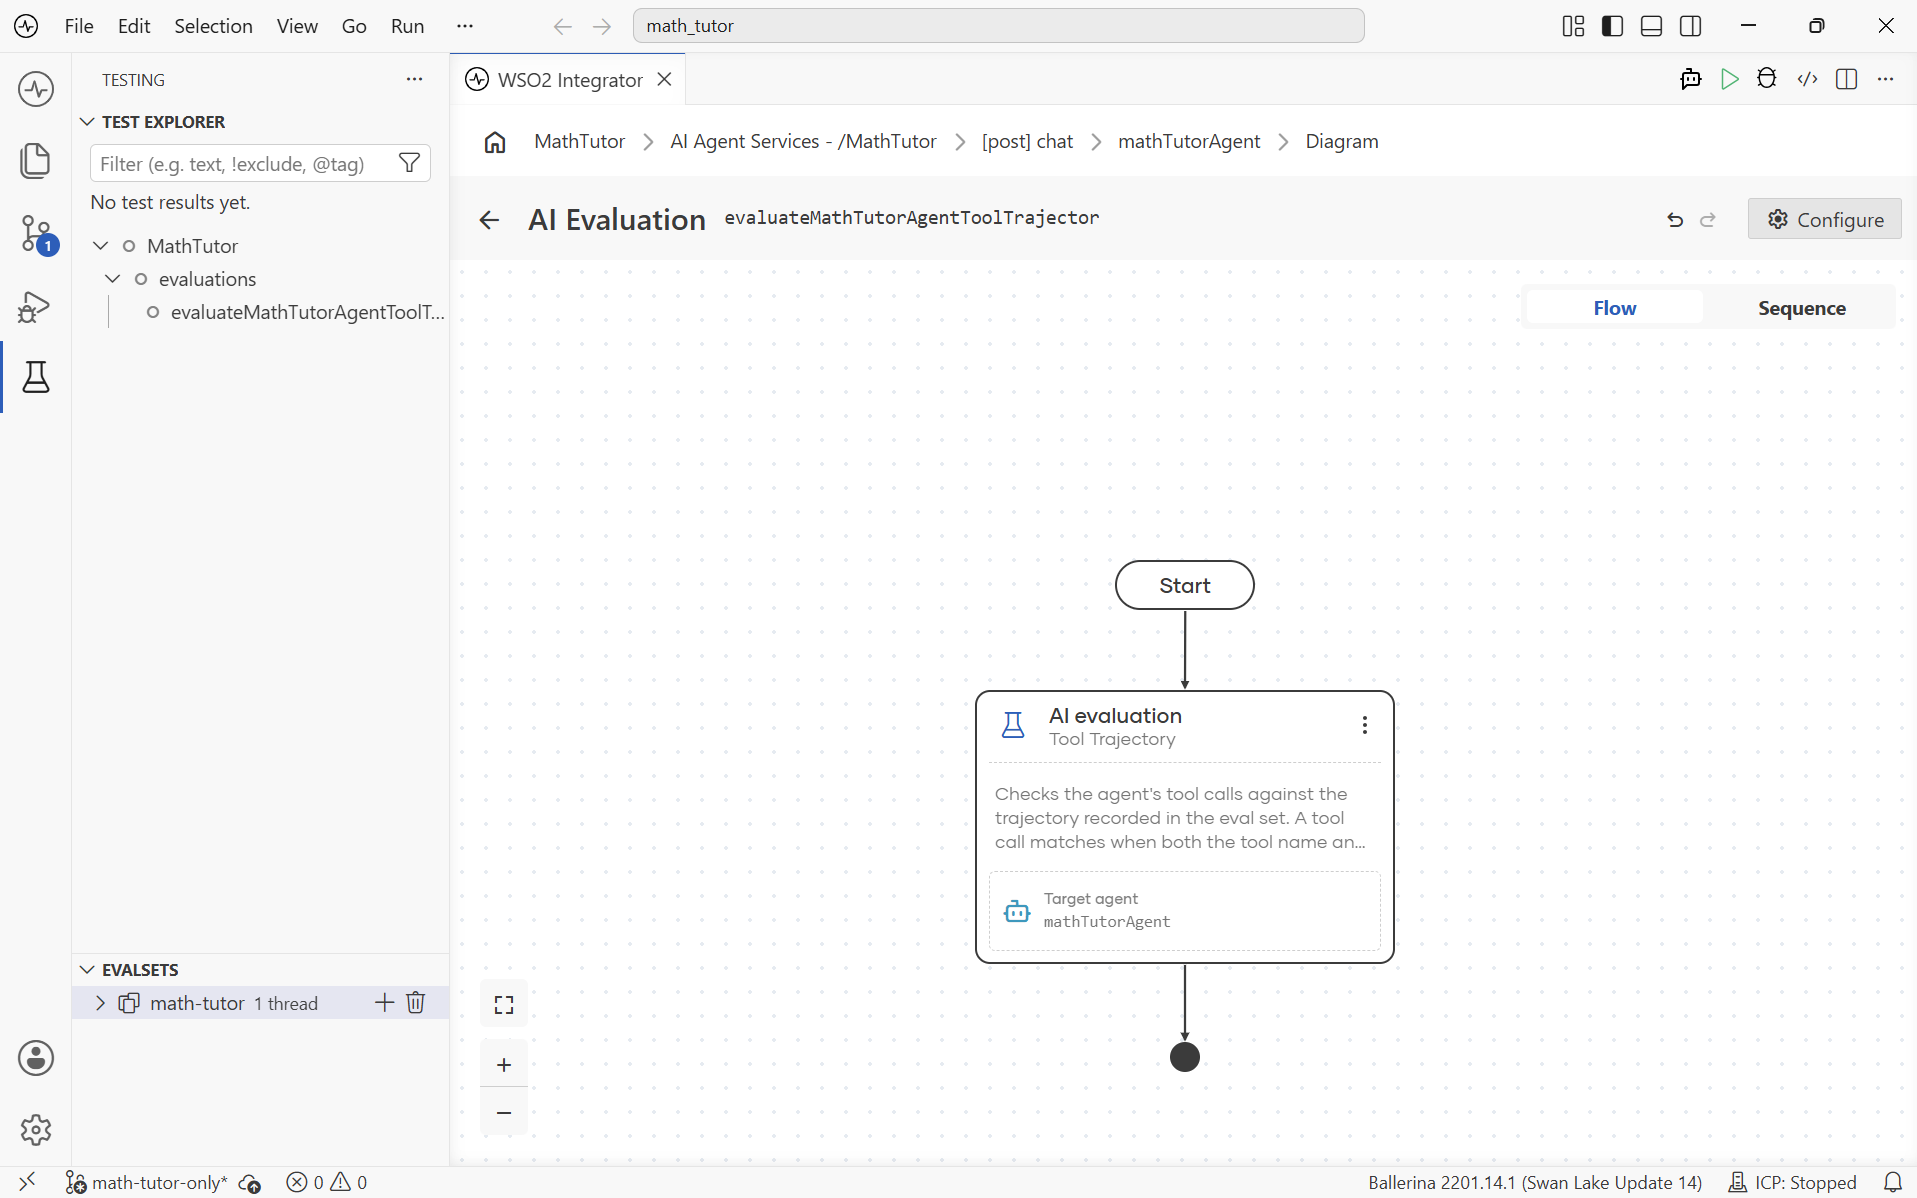Show the source code view
The image size is (1917, 1198).
coord(1807,79)
